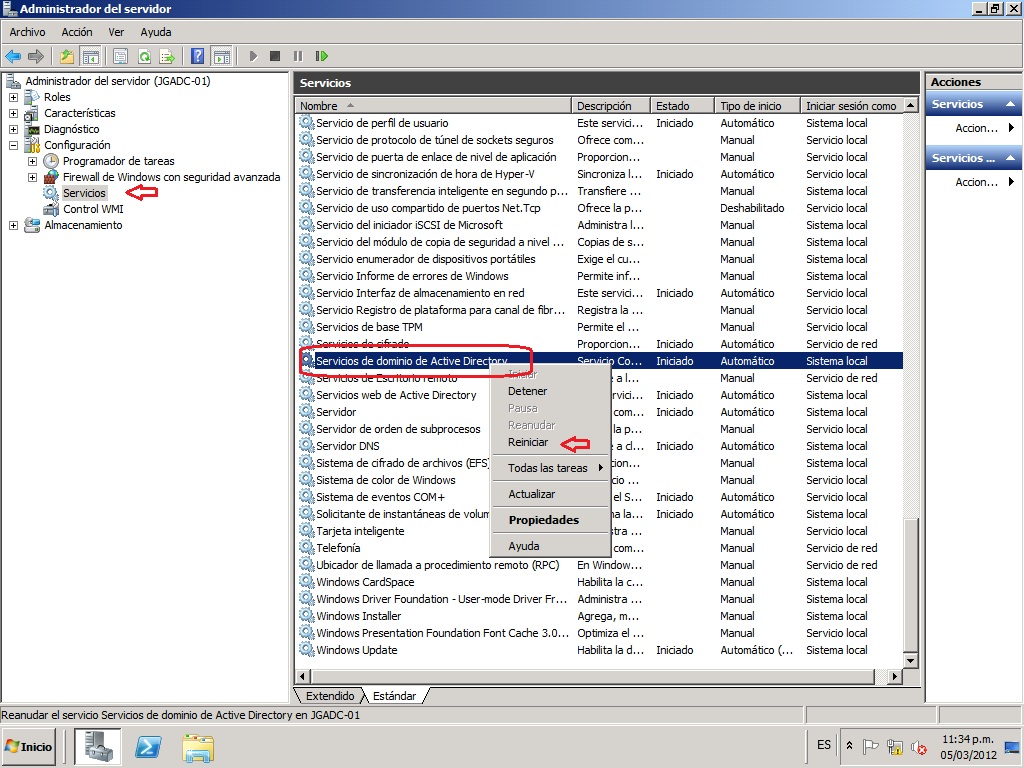Viewport: 1024px width, 768px height.
Task: Click the clock showing 11:34 p.m.
Action: coord(967,739)
